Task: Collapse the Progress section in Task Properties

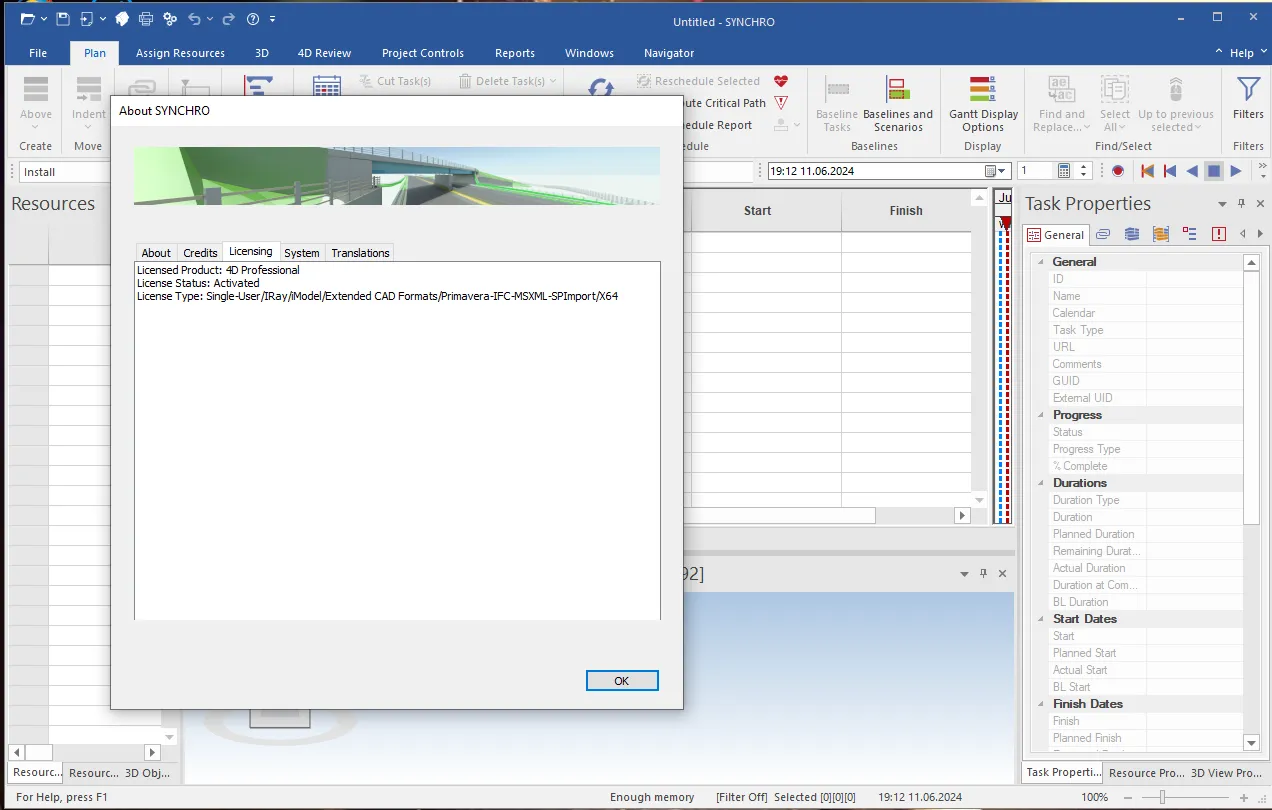Action: pyautogui.click(x=1040, y=415)
